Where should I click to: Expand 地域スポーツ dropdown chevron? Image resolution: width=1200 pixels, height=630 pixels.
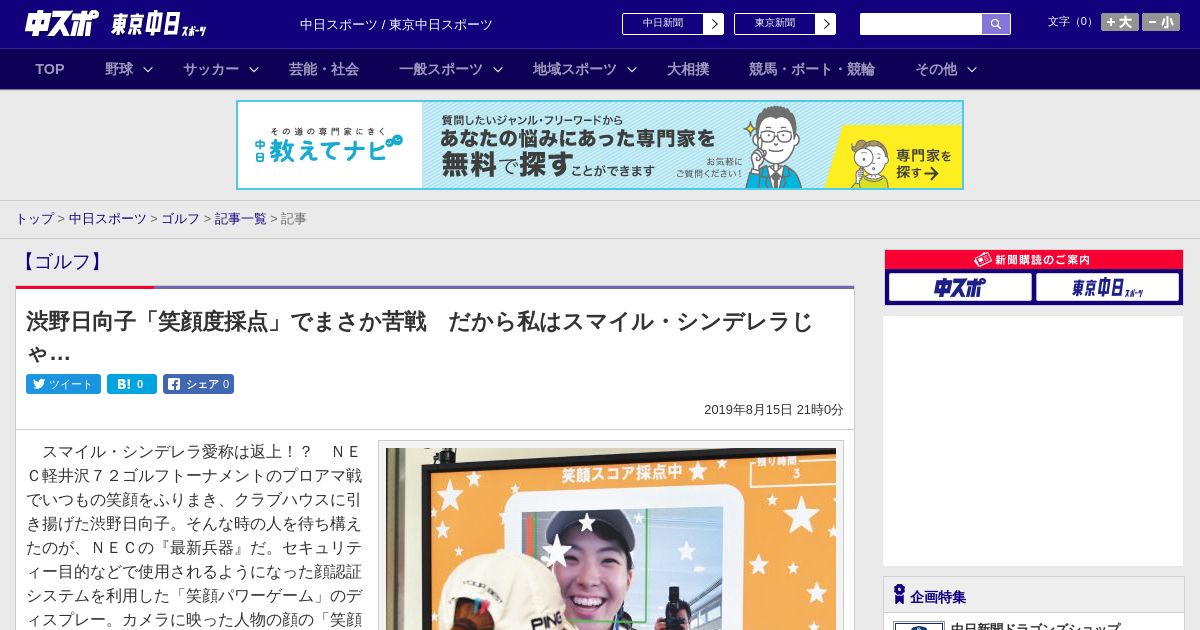pyautogui.click(x=632, y=69)
